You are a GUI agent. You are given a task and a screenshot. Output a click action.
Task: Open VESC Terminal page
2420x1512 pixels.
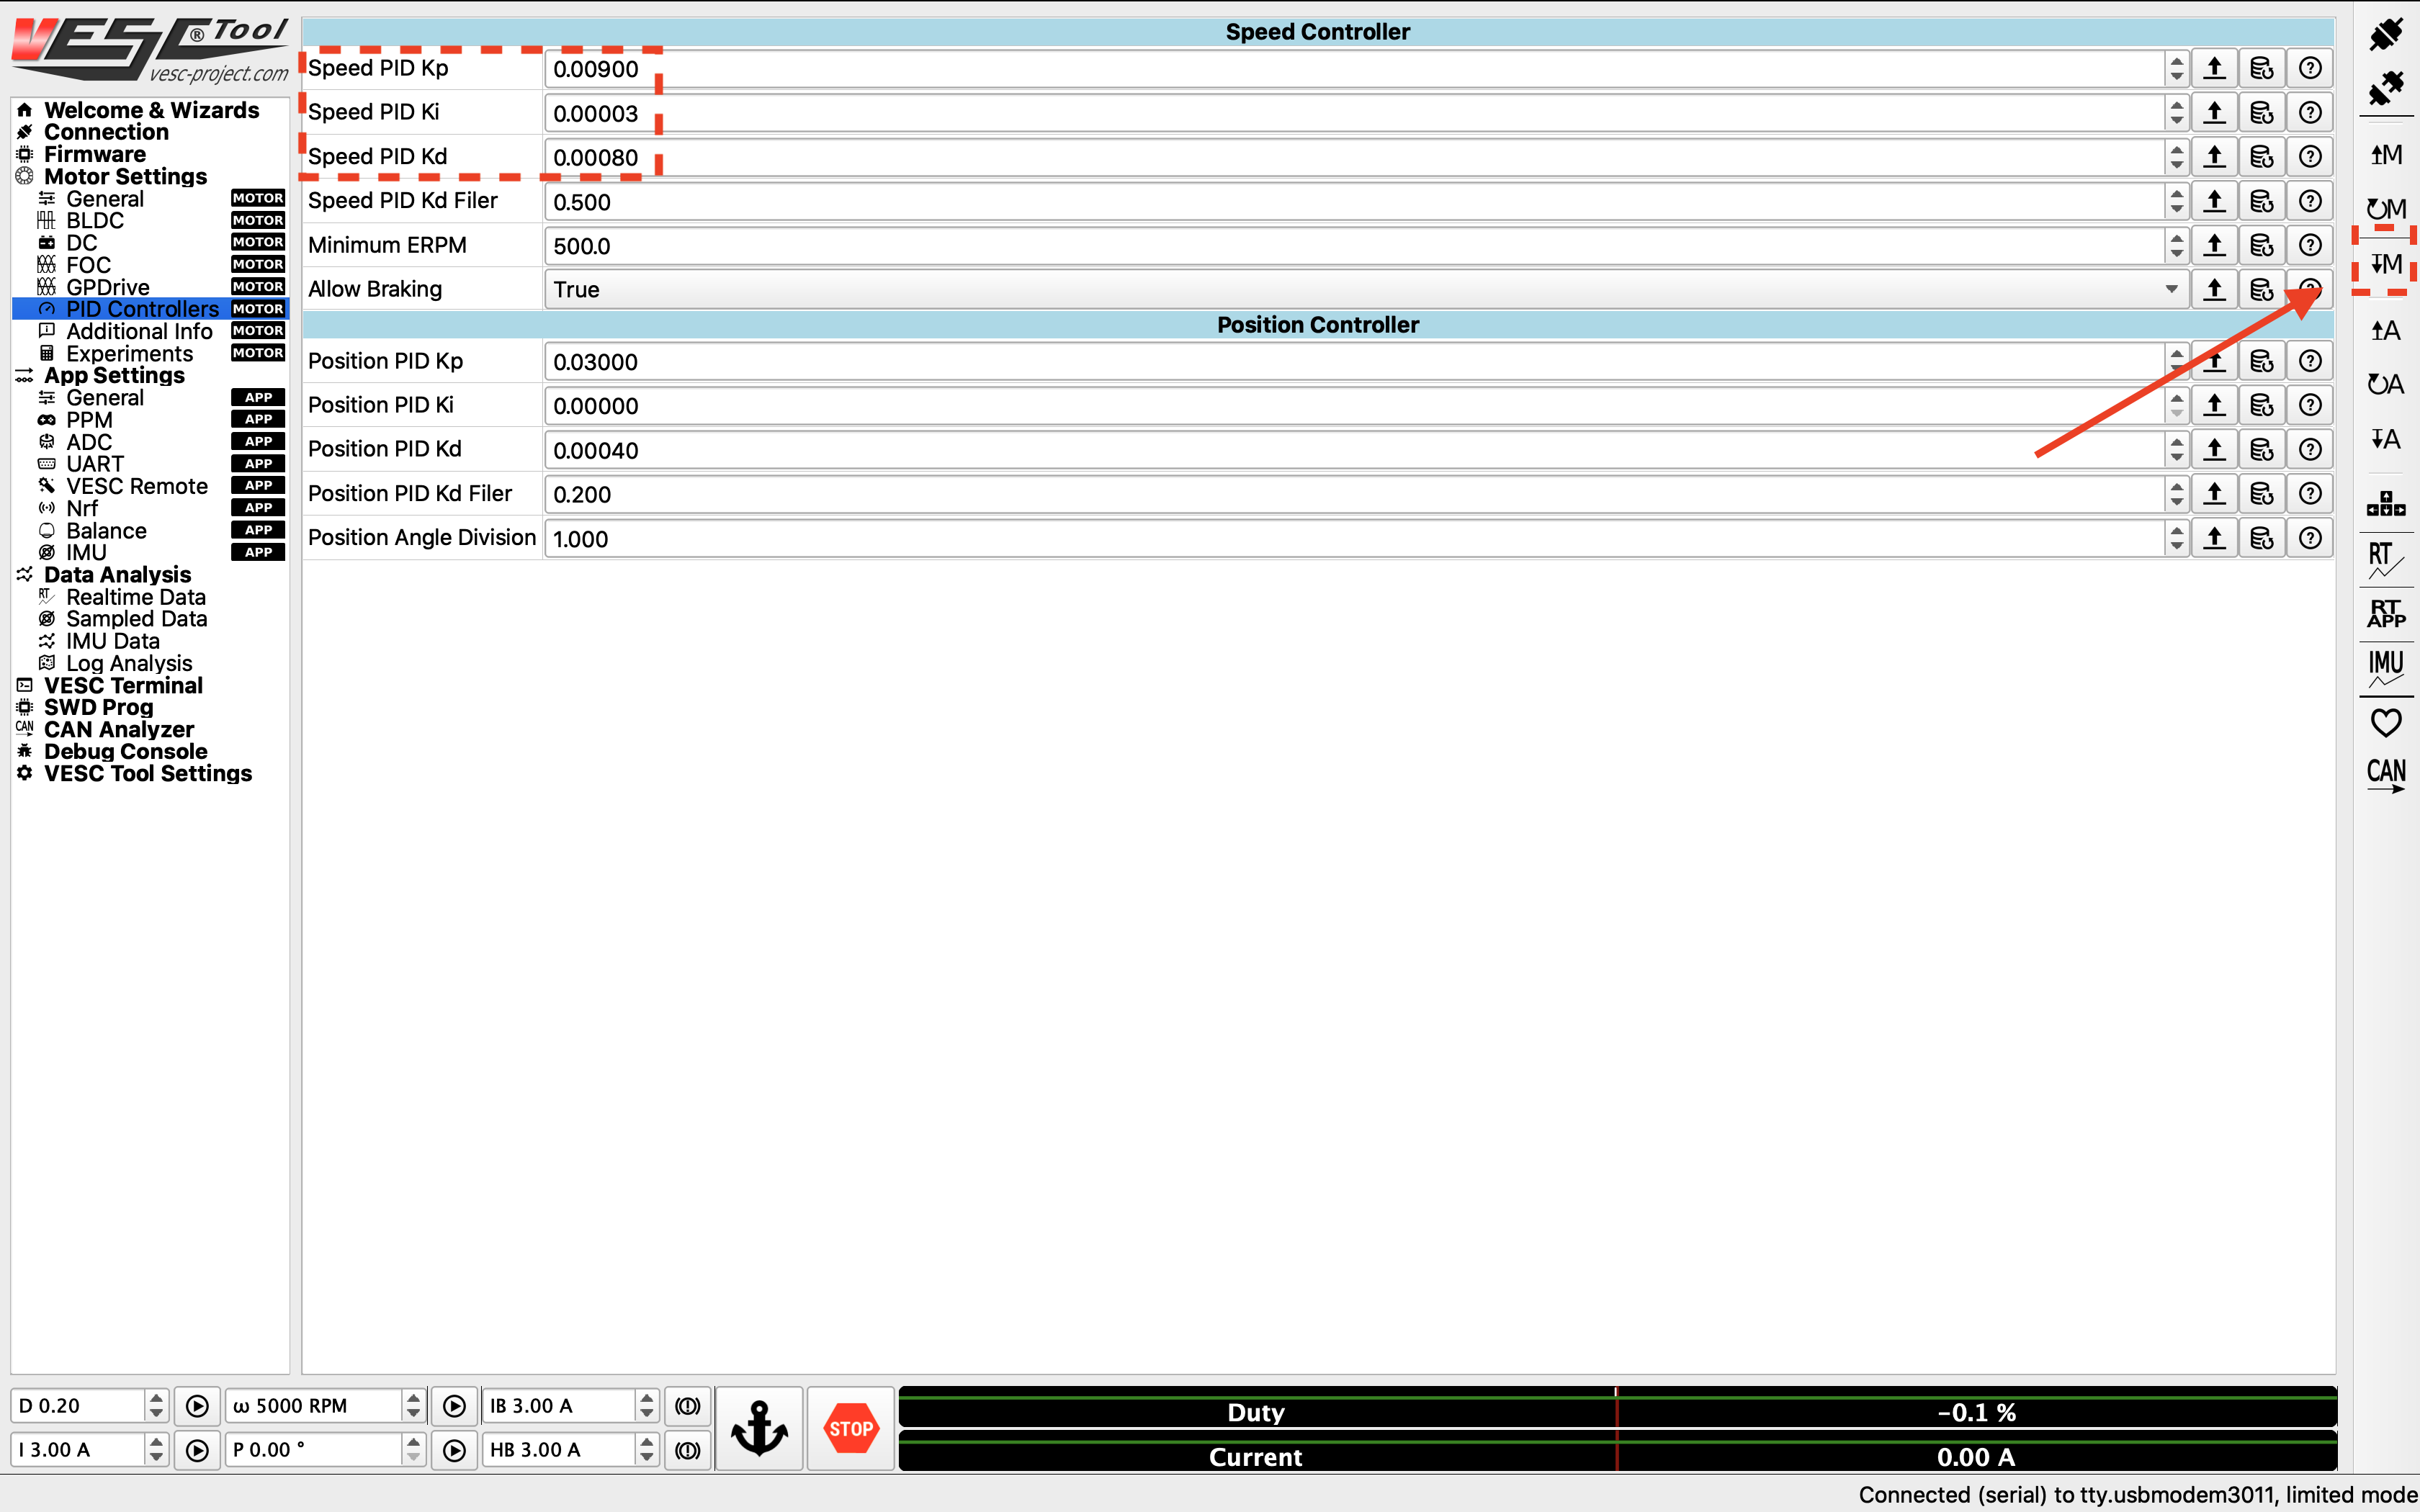click(123, 685)
